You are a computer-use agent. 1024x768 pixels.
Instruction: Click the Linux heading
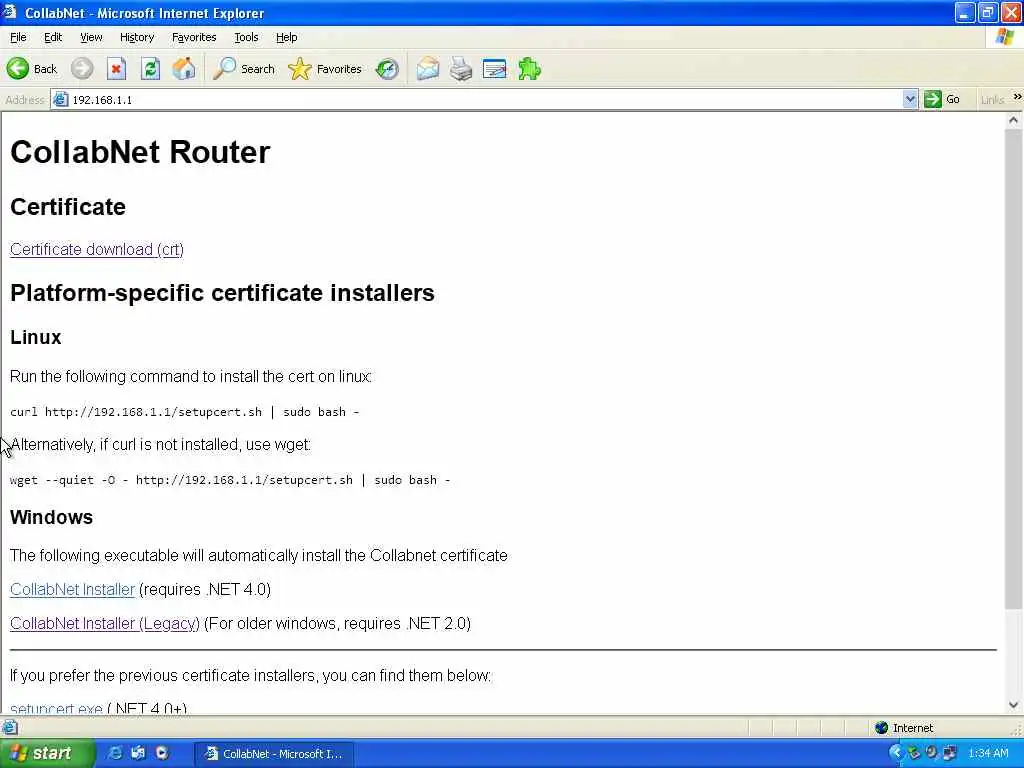[x=35, y=337]
